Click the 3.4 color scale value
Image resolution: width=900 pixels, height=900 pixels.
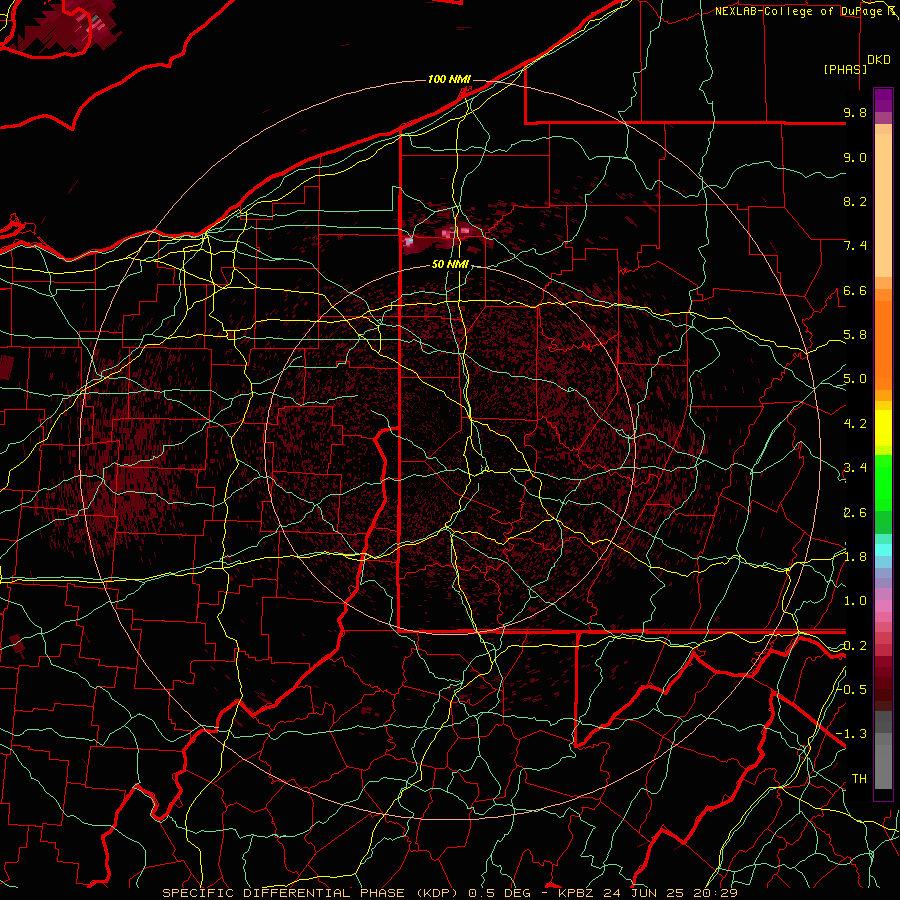click(x=855, y=468)
